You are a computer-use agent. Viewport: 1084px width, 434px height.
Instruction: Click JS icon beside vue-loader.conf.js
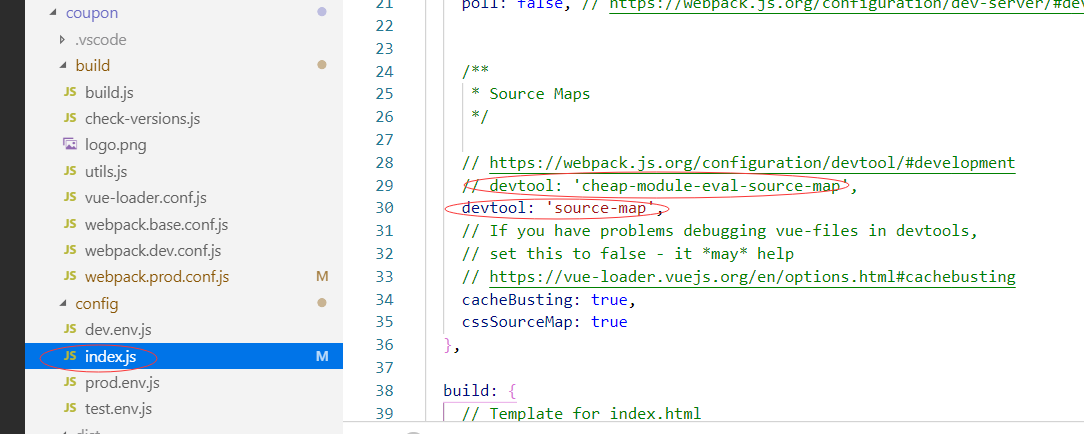pos(70,198)
